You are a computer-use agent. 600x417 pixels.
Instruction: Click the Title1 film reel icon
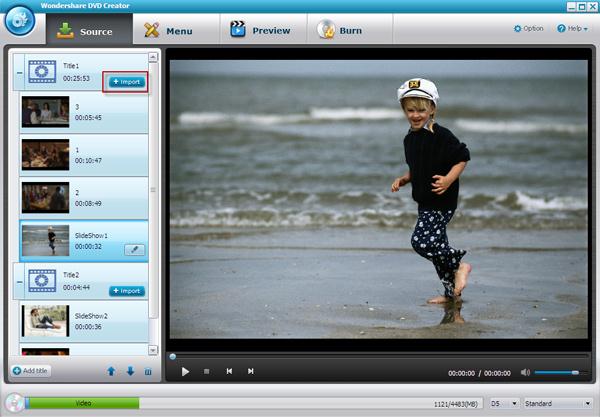point(42,72)
